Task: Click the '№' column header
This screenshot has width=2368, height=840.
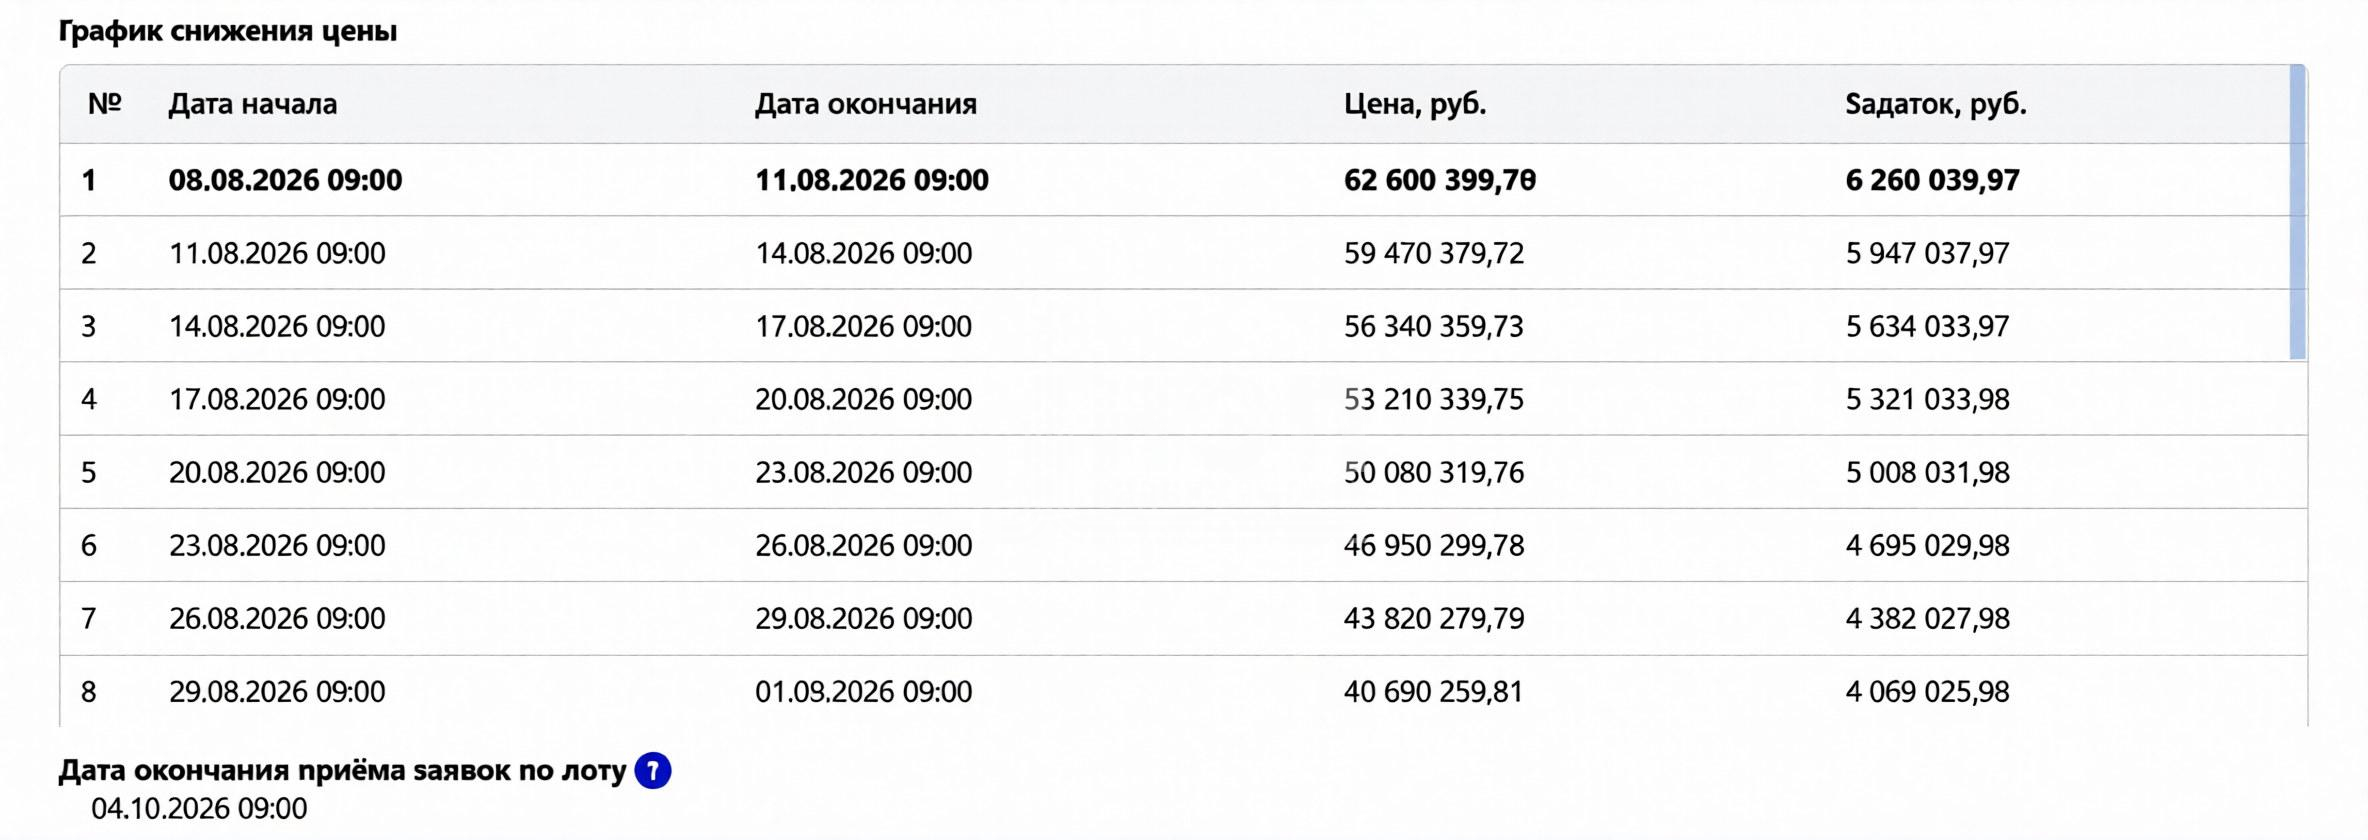Action: (x=105, y=104)
